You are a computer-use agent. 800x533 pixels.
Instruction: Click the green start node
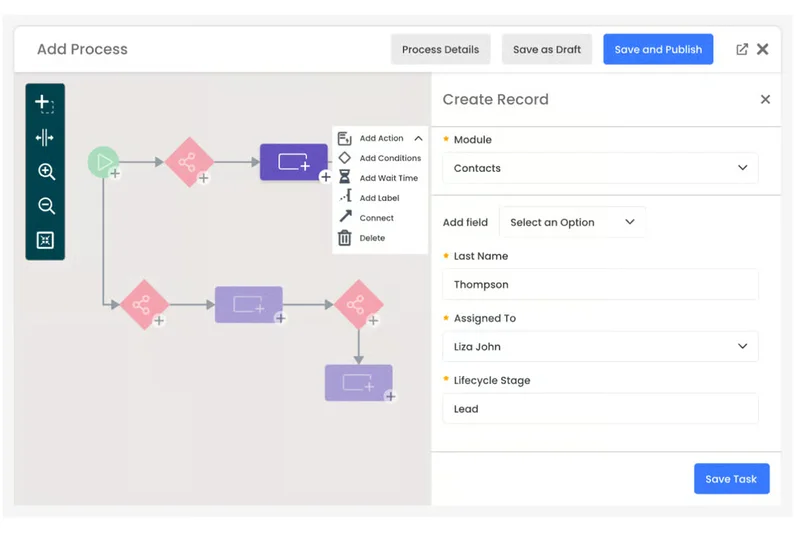(103, 162)
